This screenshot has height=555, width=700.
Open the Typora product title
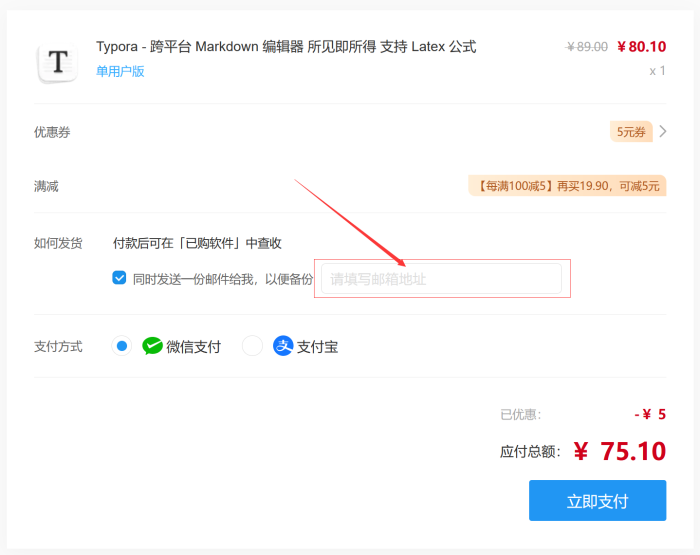(x=286, y=46)
